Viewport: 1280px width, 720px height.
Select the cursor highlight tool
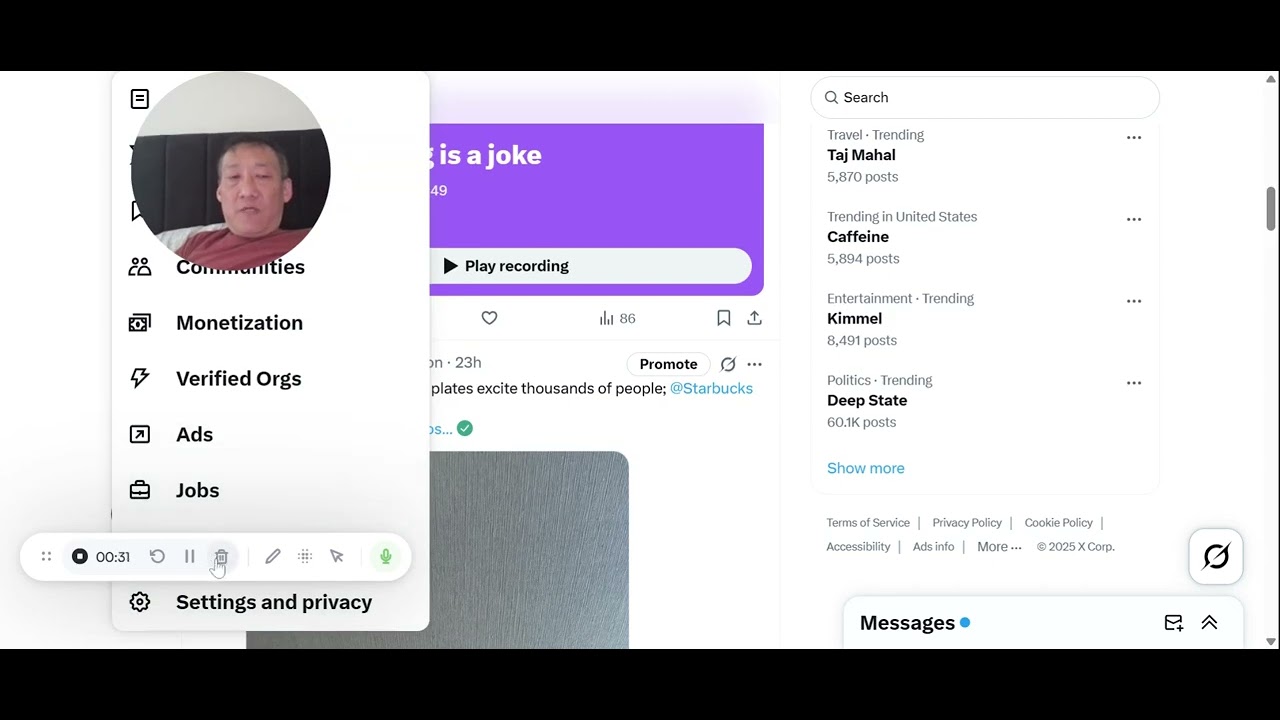(337, 557)
